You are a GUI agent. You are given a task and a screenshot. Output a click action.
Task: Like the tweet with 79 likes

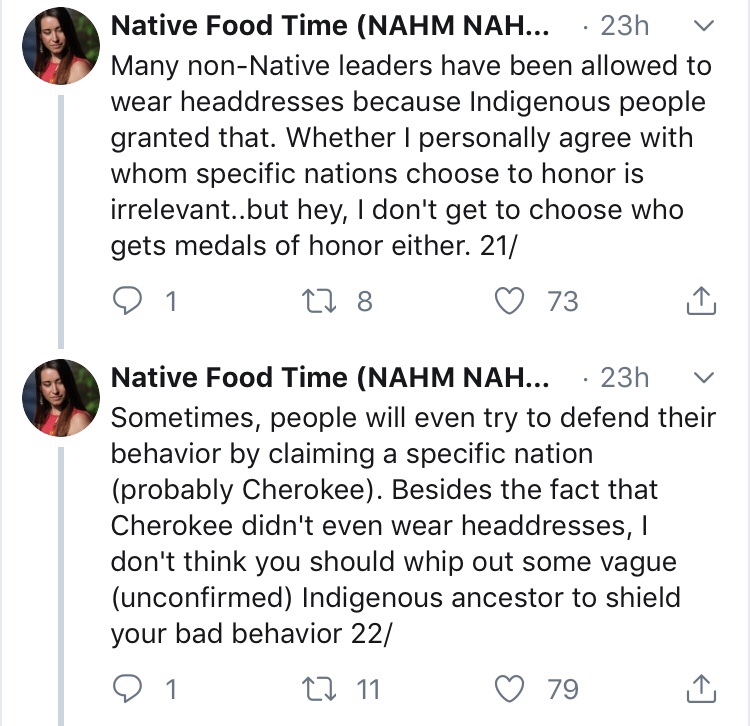pos(512,689)
